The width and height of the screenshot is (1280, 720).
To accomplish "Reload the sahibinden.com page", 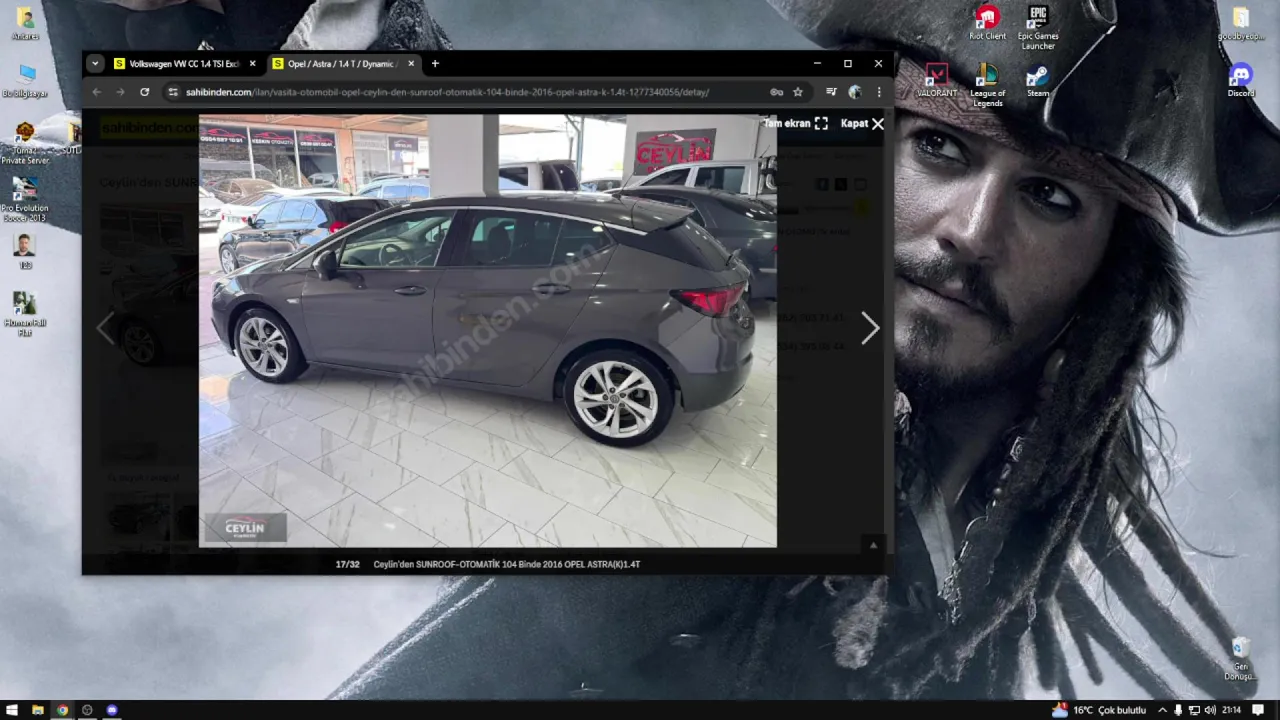I will [144, 92].
